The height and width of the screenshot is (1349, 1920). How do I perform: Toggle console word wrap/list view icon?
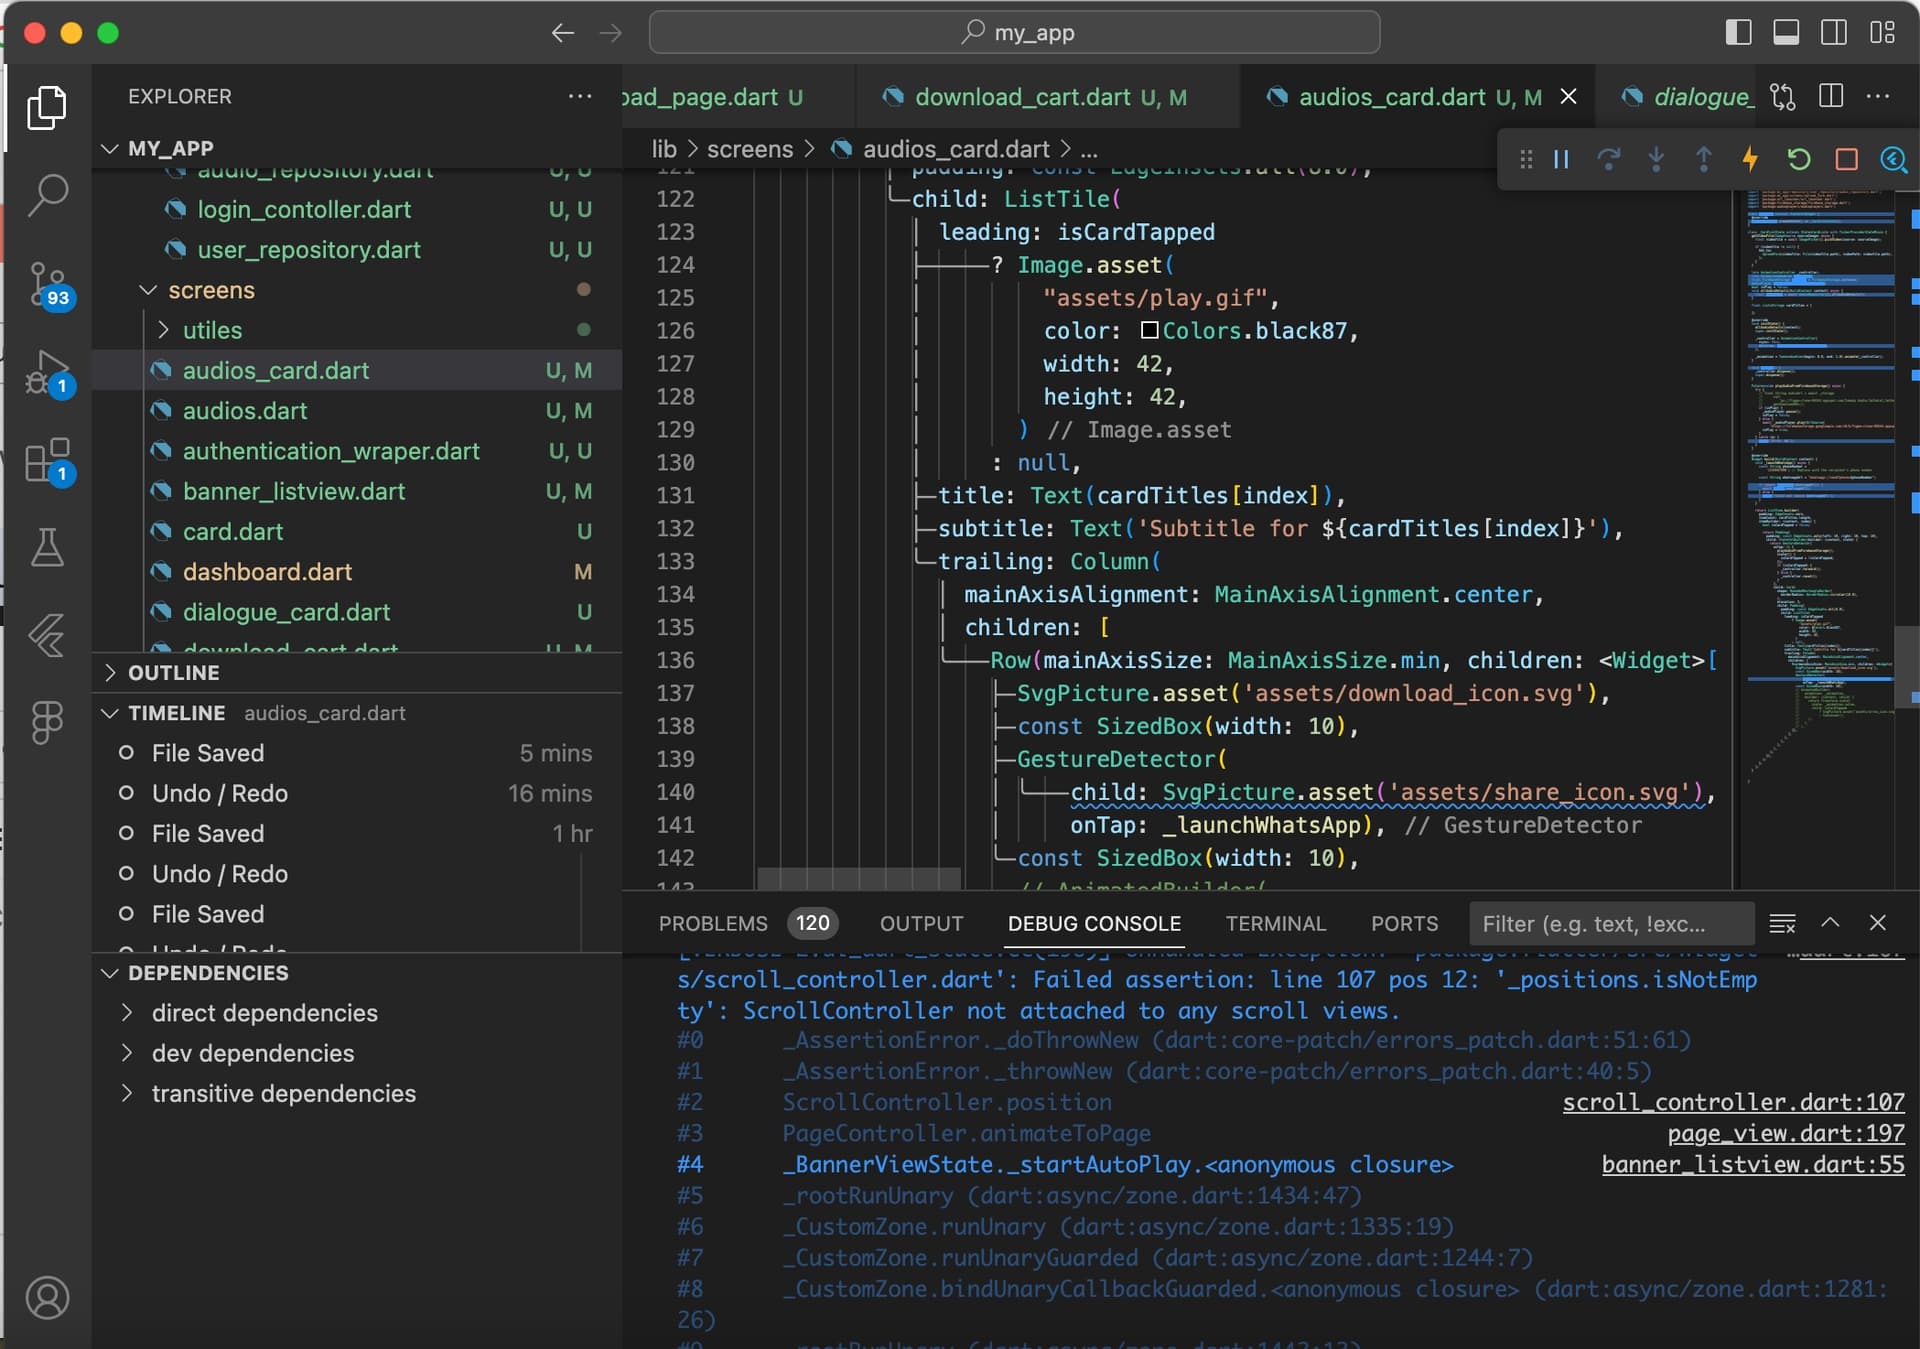(1782, 924)
